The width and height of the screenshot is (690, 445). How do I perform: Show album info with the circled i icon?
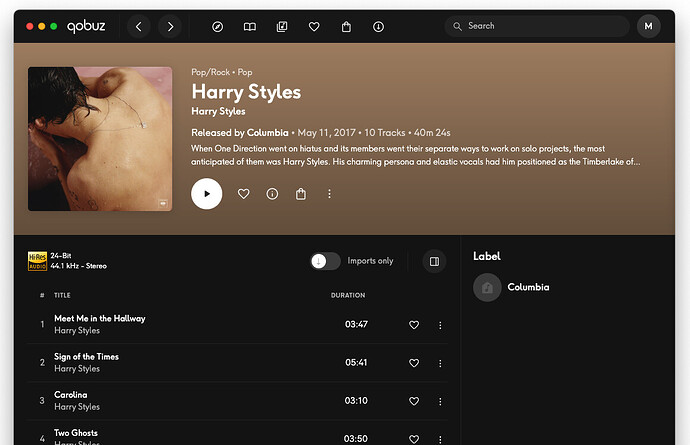pyautogui.click(x=272, y=194)
